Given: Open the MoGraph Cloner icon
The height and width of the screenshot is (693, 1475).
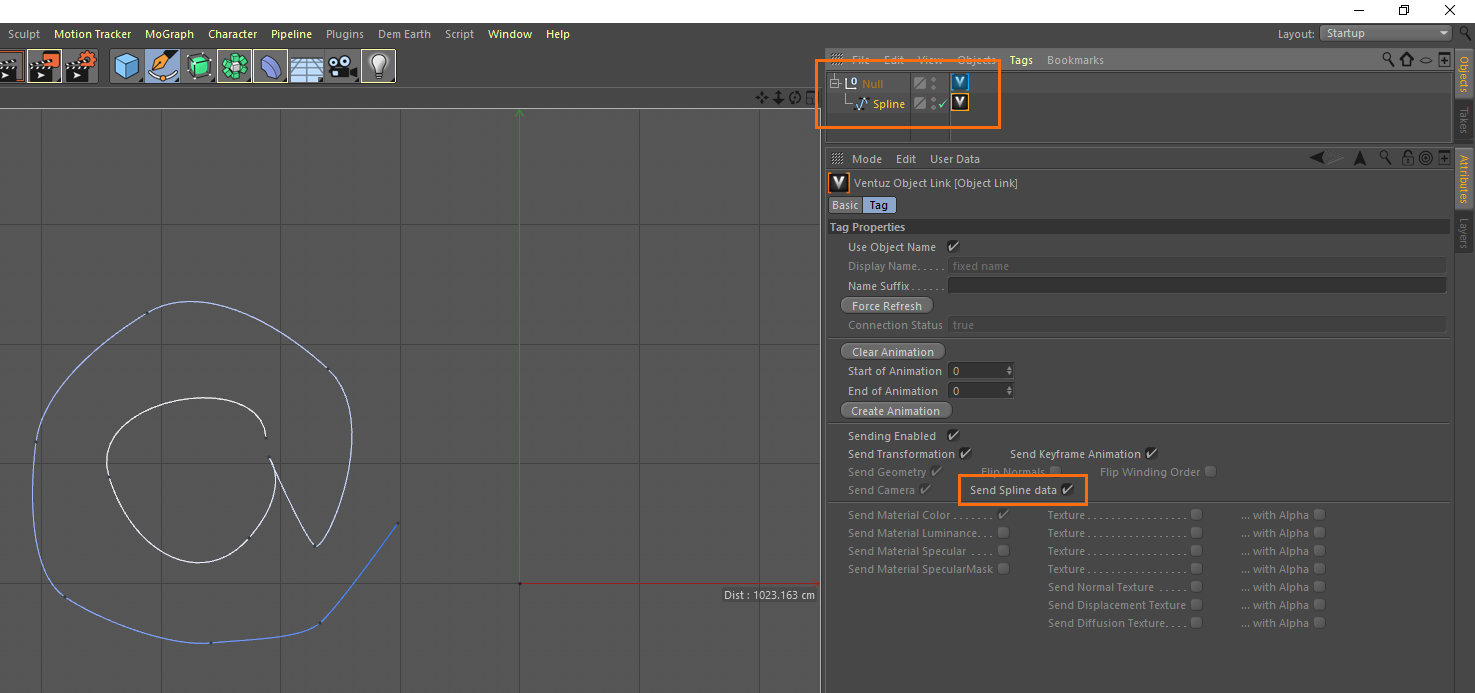Looking at the screenshot, I should (x=234, y=66).
